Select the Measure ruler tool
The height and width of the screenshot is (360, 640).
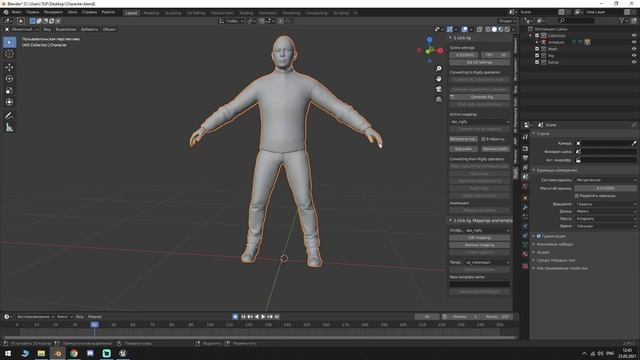[x=9, y=128]
